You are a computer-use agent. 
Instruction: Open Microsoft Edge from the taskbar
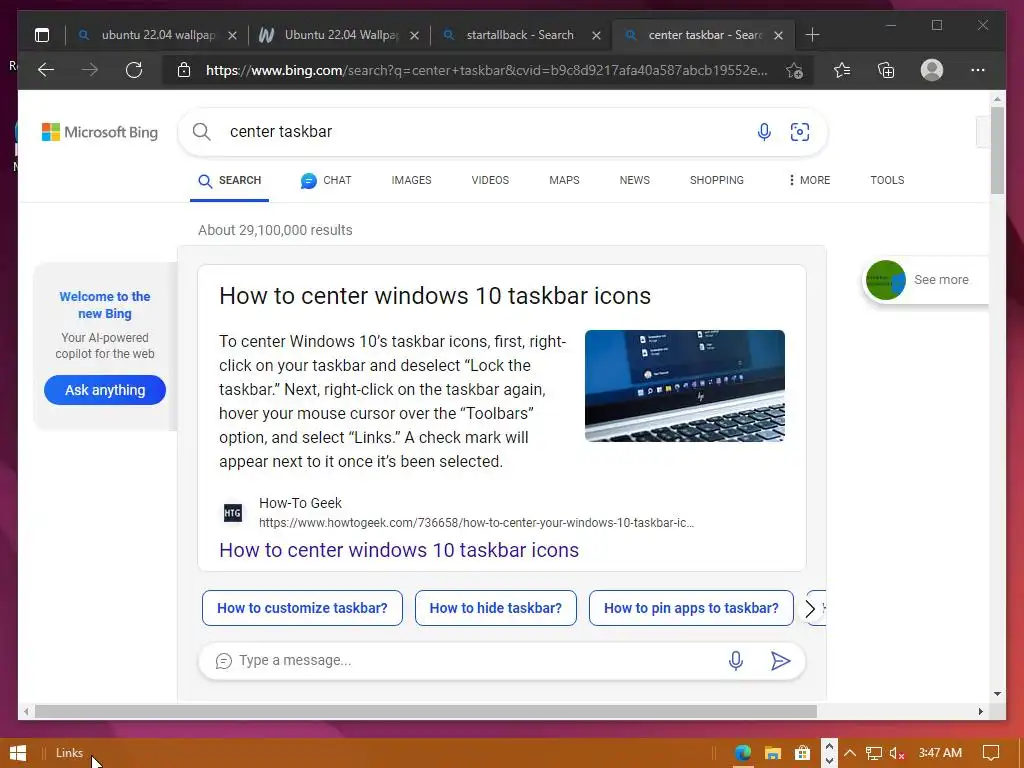pyautogui.click(x=743, y=753)
